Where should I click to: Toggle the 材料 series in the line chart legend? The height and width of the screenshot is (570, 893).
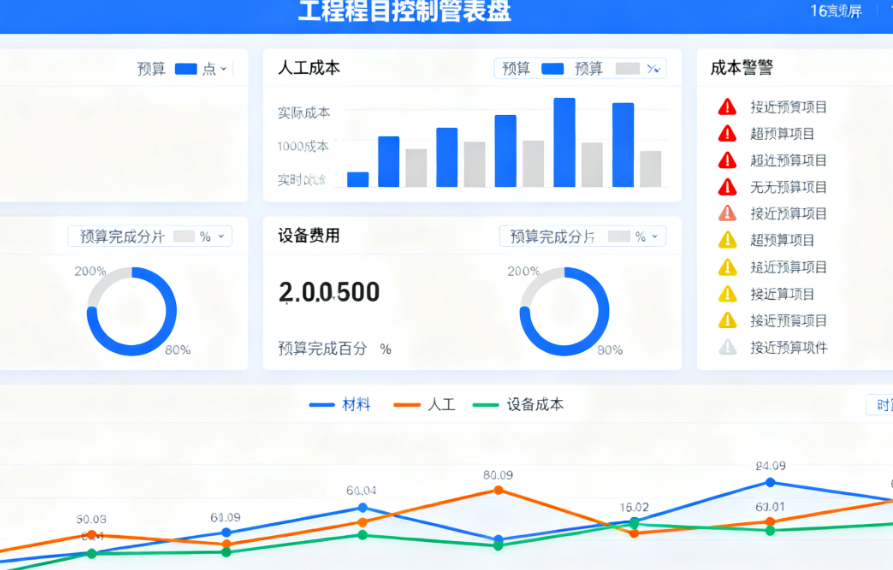coord(339,405)
